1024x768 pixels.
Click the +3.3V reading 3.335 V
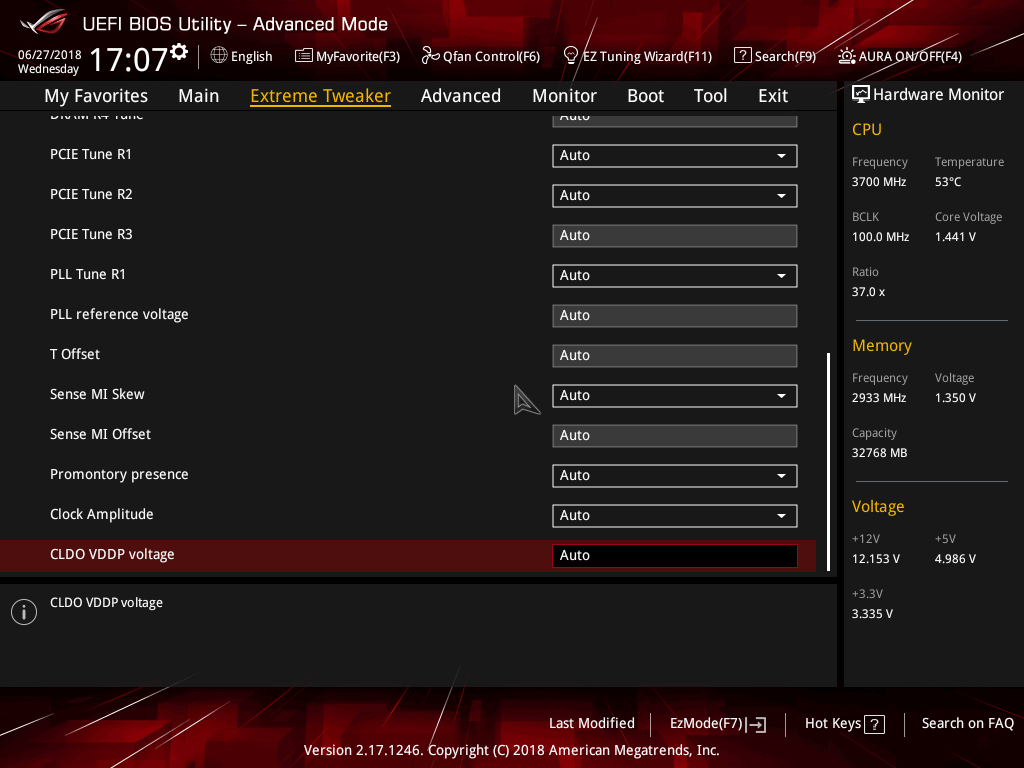pos(872,614)
